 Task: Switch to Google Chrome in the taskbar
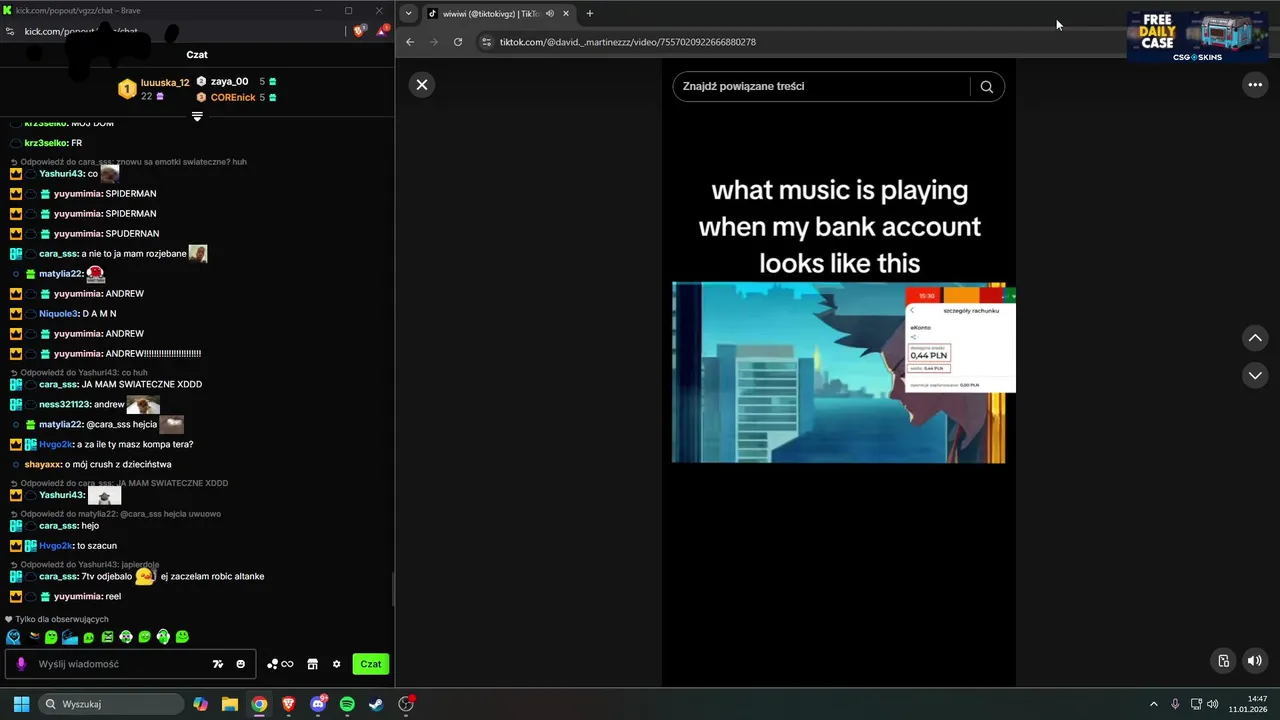click(x=259, y=704)
